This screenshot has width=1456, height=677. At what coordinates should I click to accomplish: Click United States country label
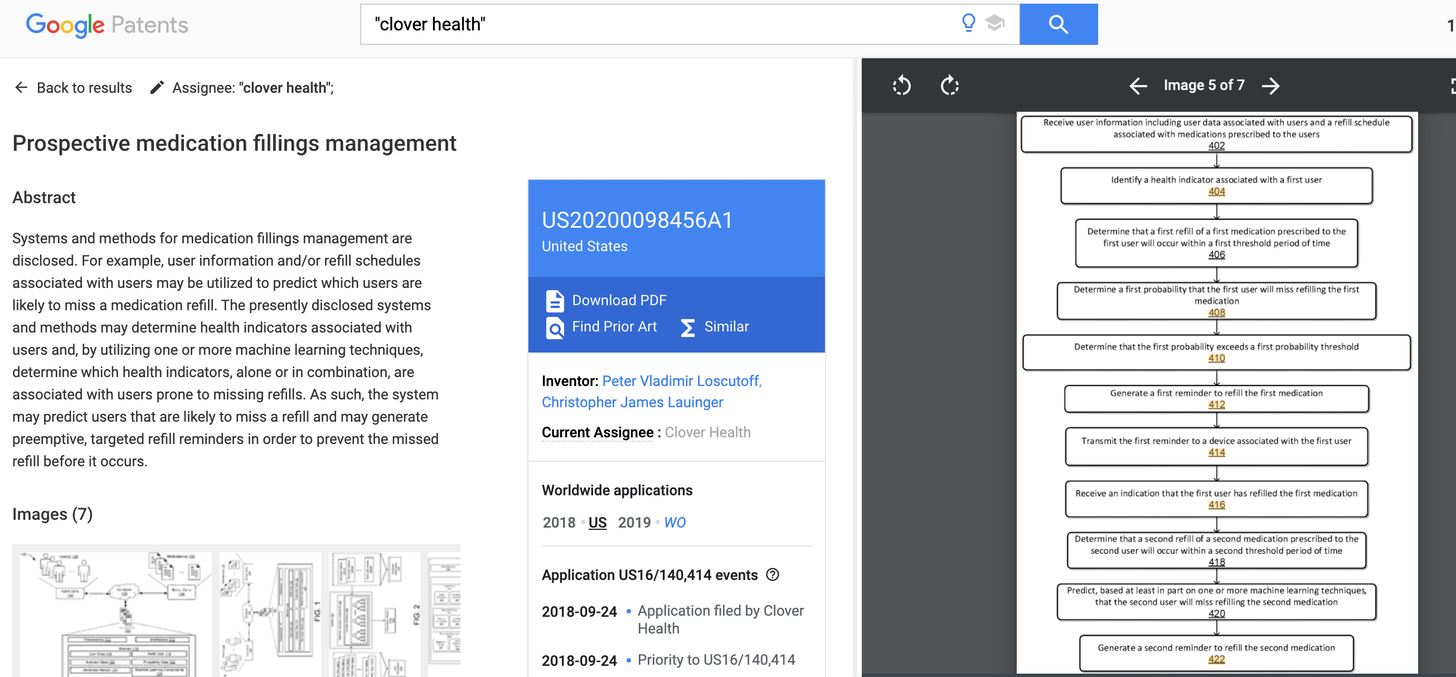click(585, 246)
